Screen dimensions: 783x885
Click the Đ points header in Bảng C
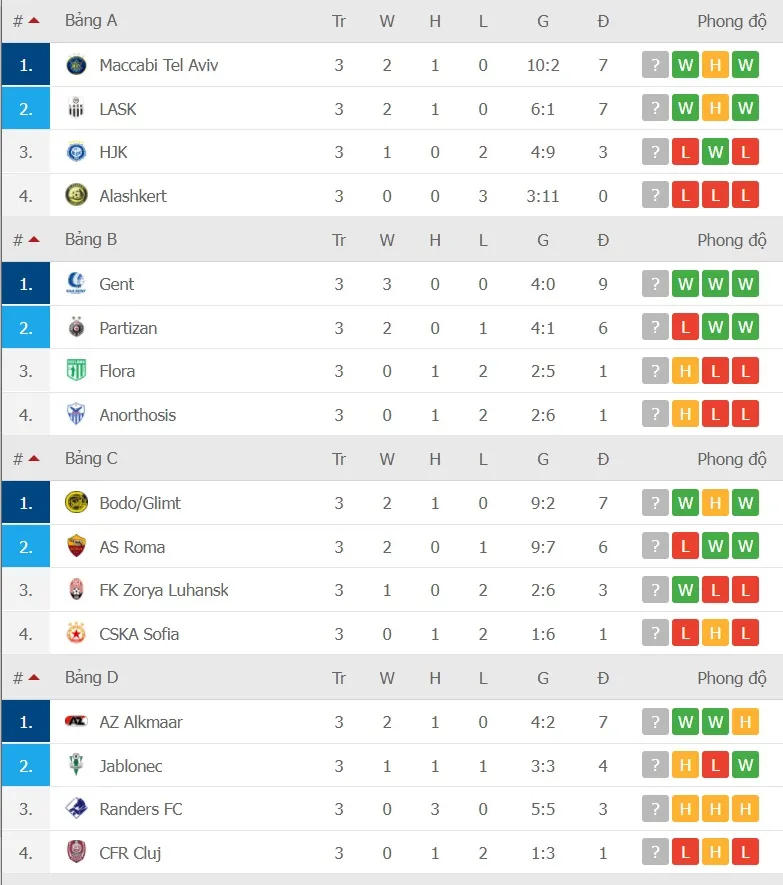coord(603,459)
